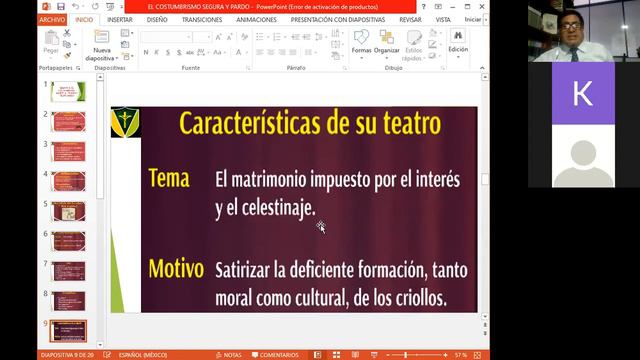This screenshot has width=640, height=360.
Task: Open the ARCHIVO tab
Action: (x=52, y=19)
